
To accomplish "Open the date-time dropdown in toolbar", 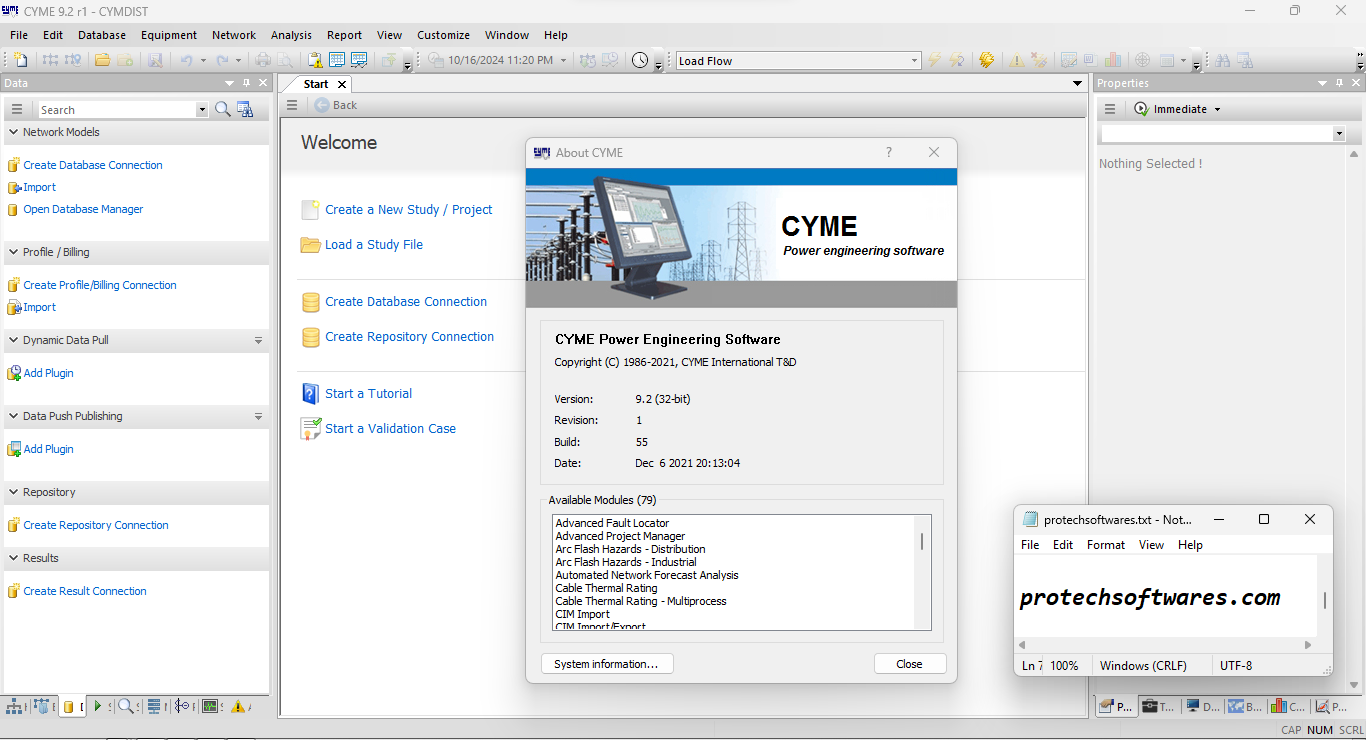I will pos(563,60).
